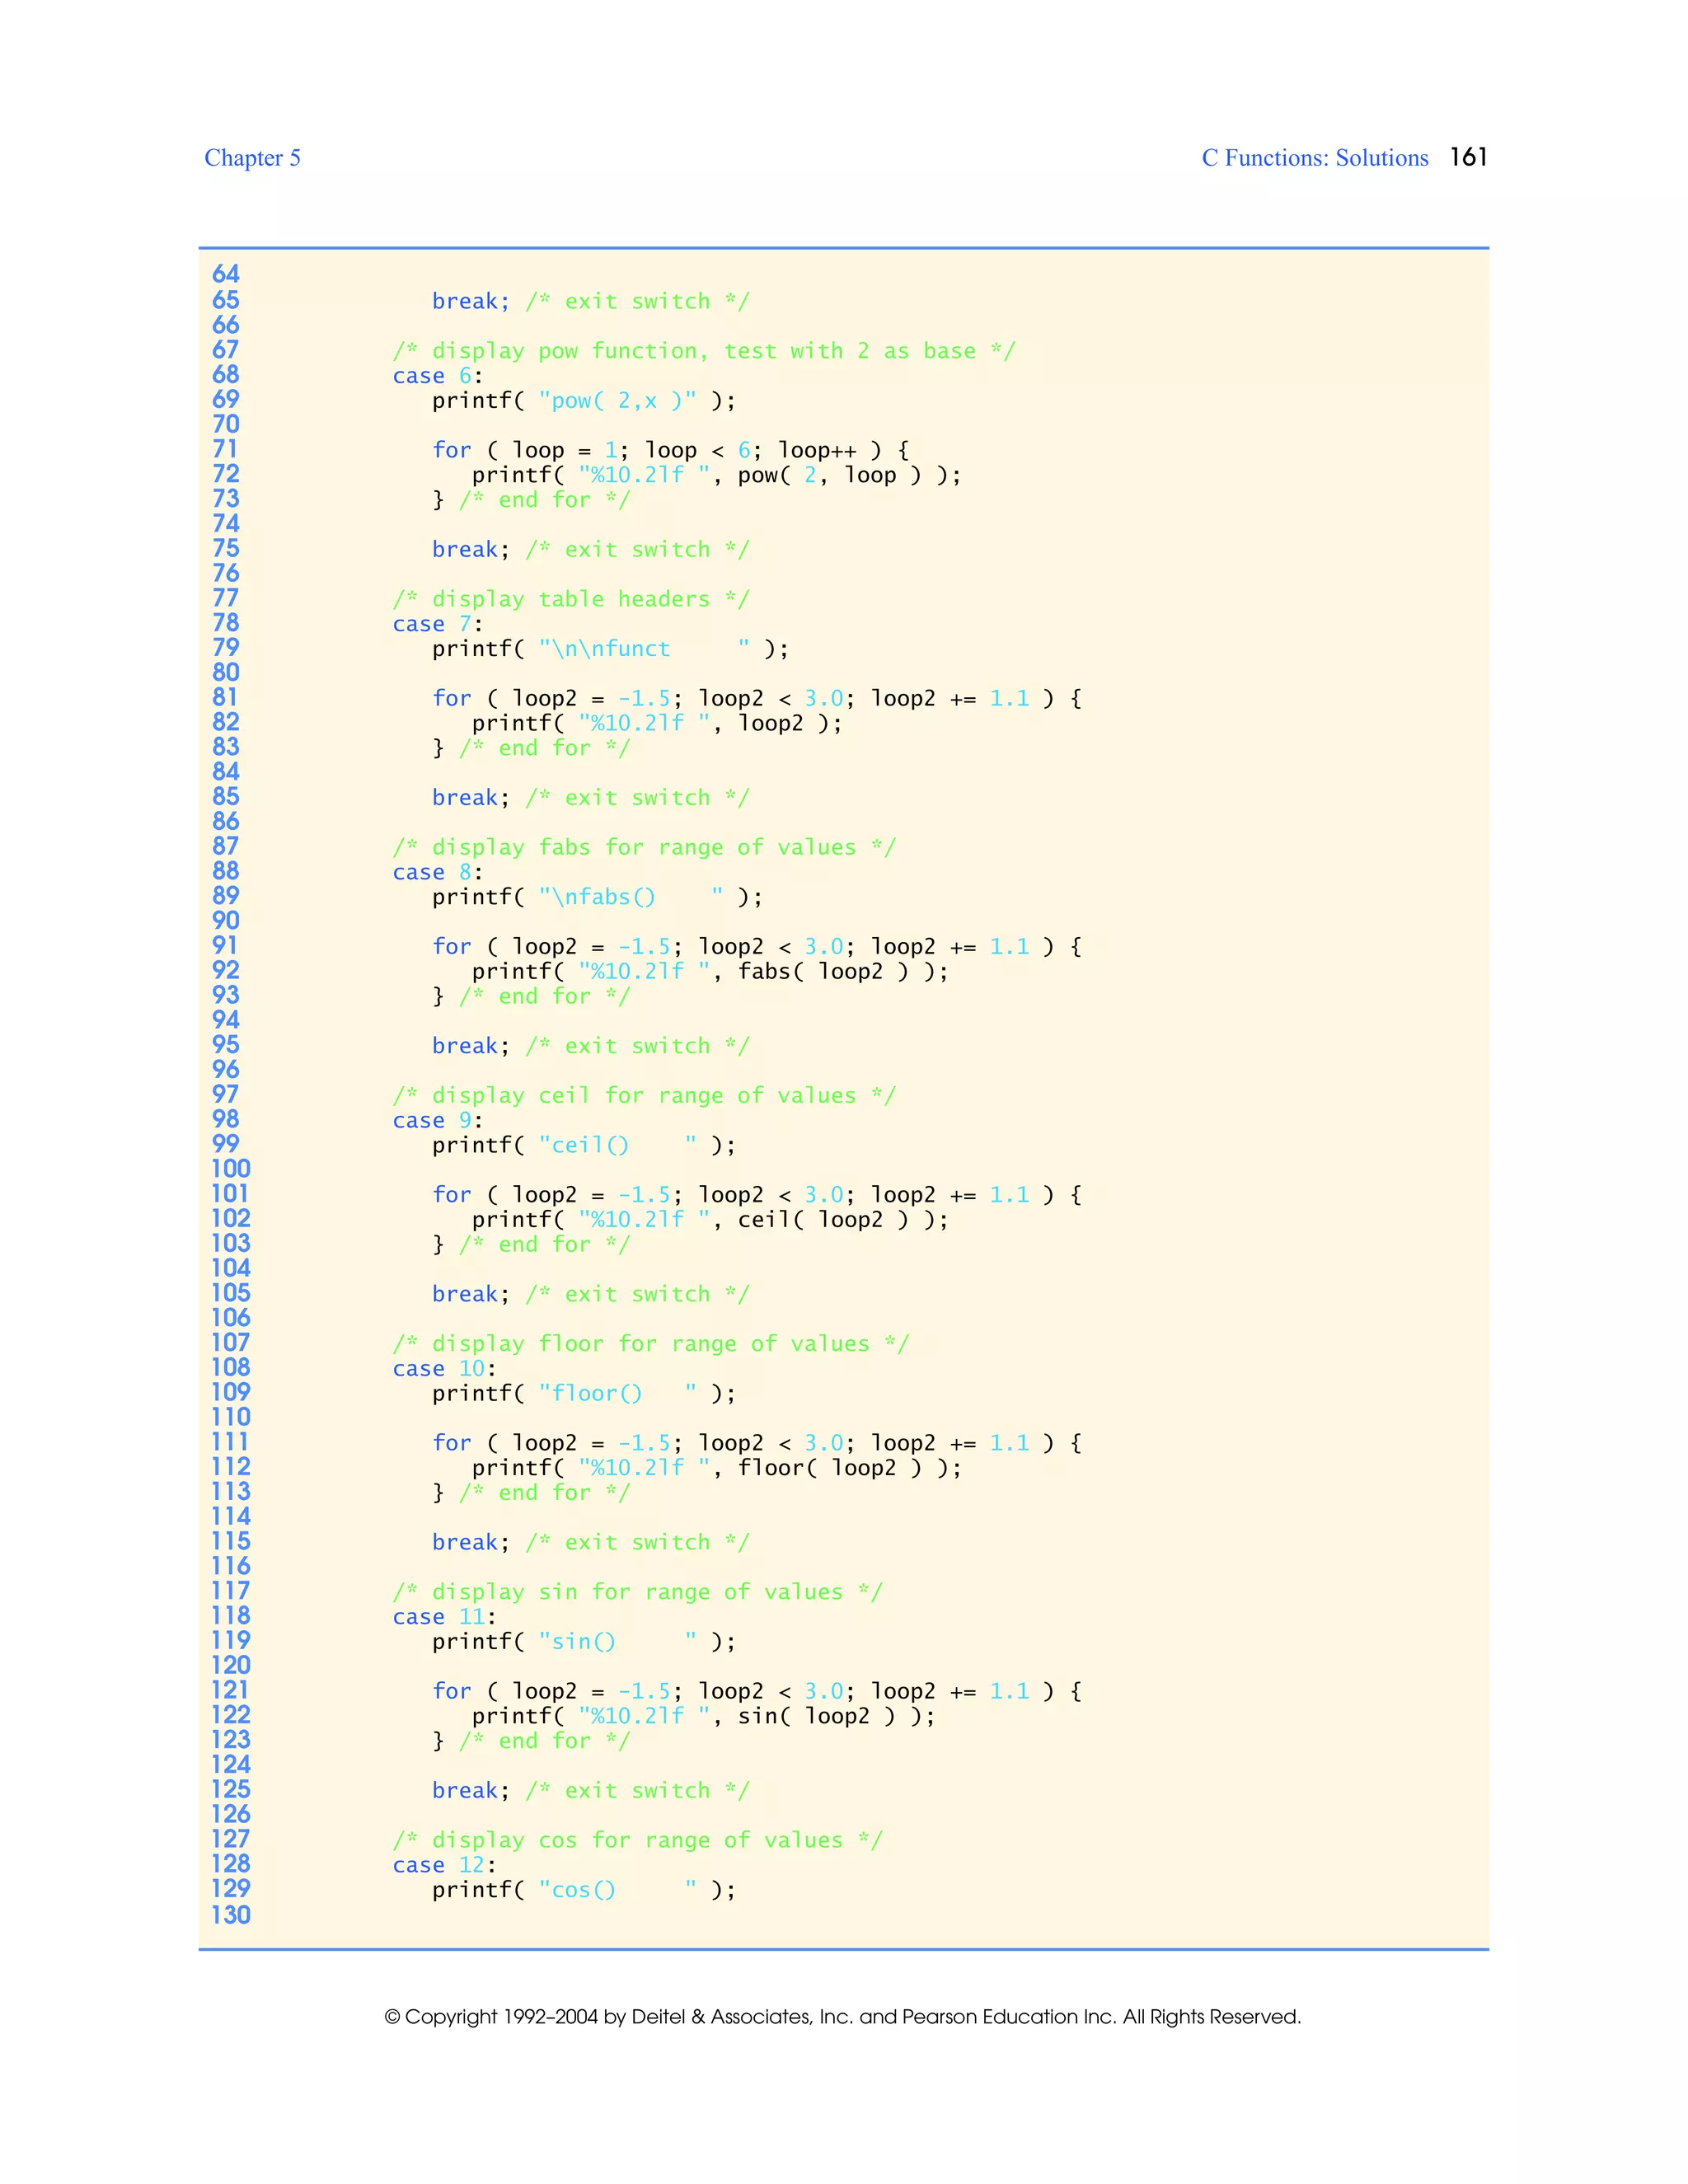Click the 'end for' comment on line 123
Image resolution: width=1688 pixels, height=2184 pixels.
coord(544,1740)
